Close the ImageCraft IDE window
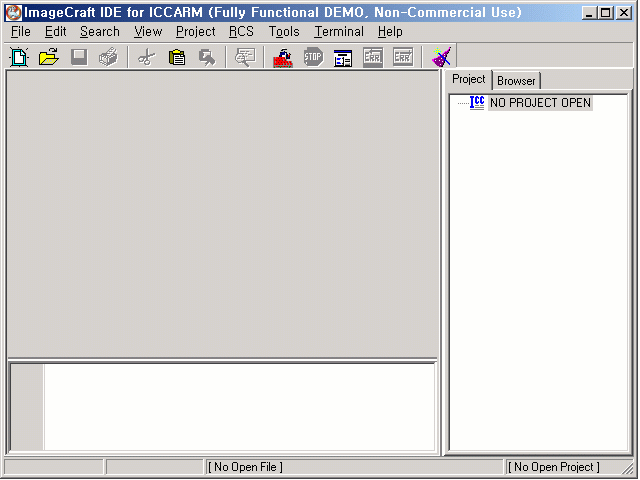The image size is (640, 480). (x=624, y=13)
